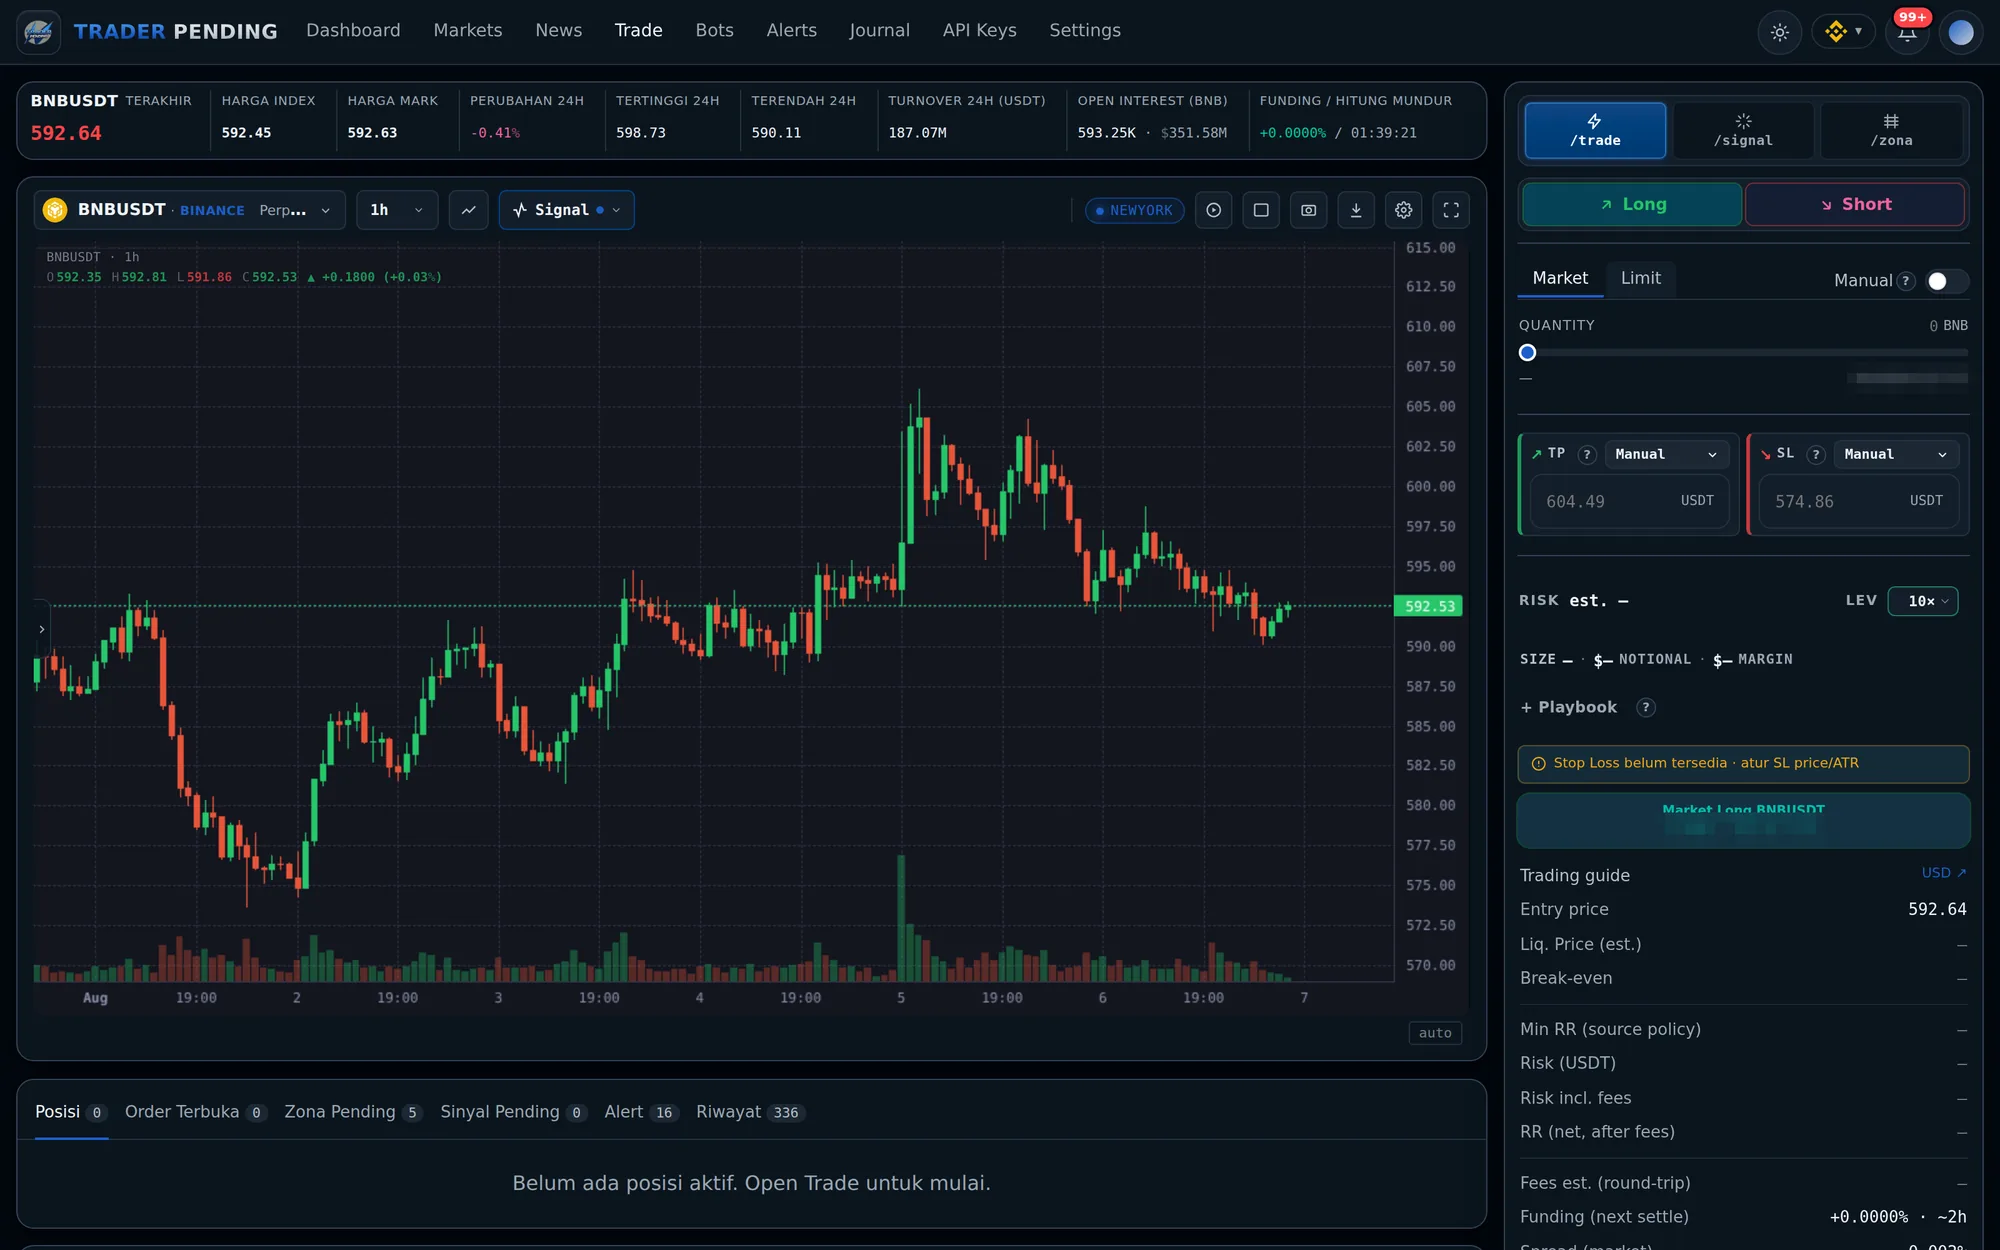Open the Markets nav item
Image resolution: width=2000 pixels, height=1250 pixels.
[467, 31]
